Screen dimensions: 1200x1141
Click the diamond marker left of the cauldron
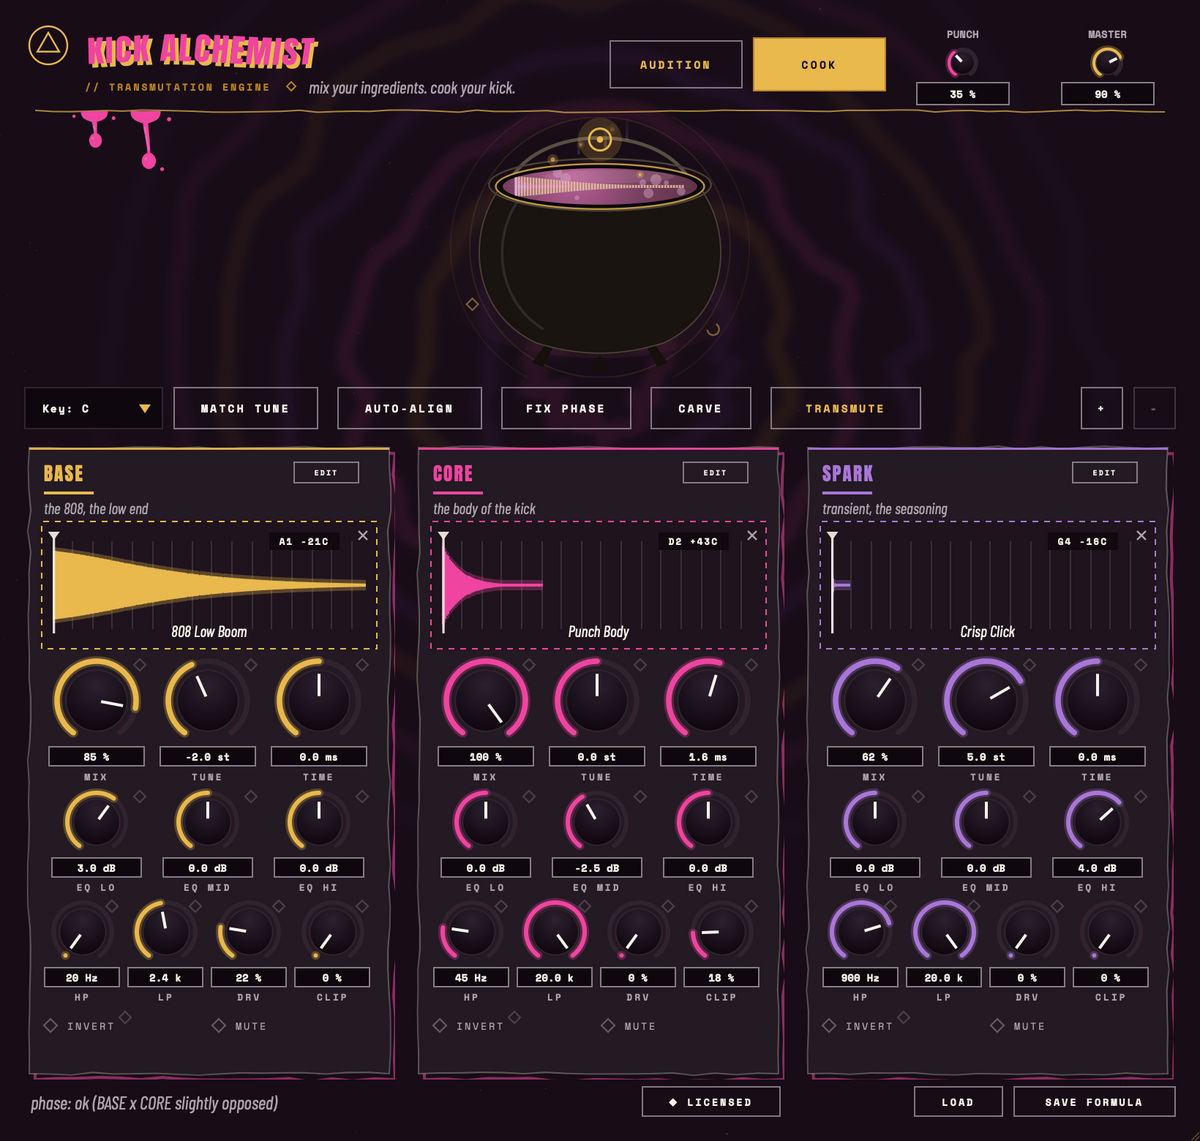point(472,303)
